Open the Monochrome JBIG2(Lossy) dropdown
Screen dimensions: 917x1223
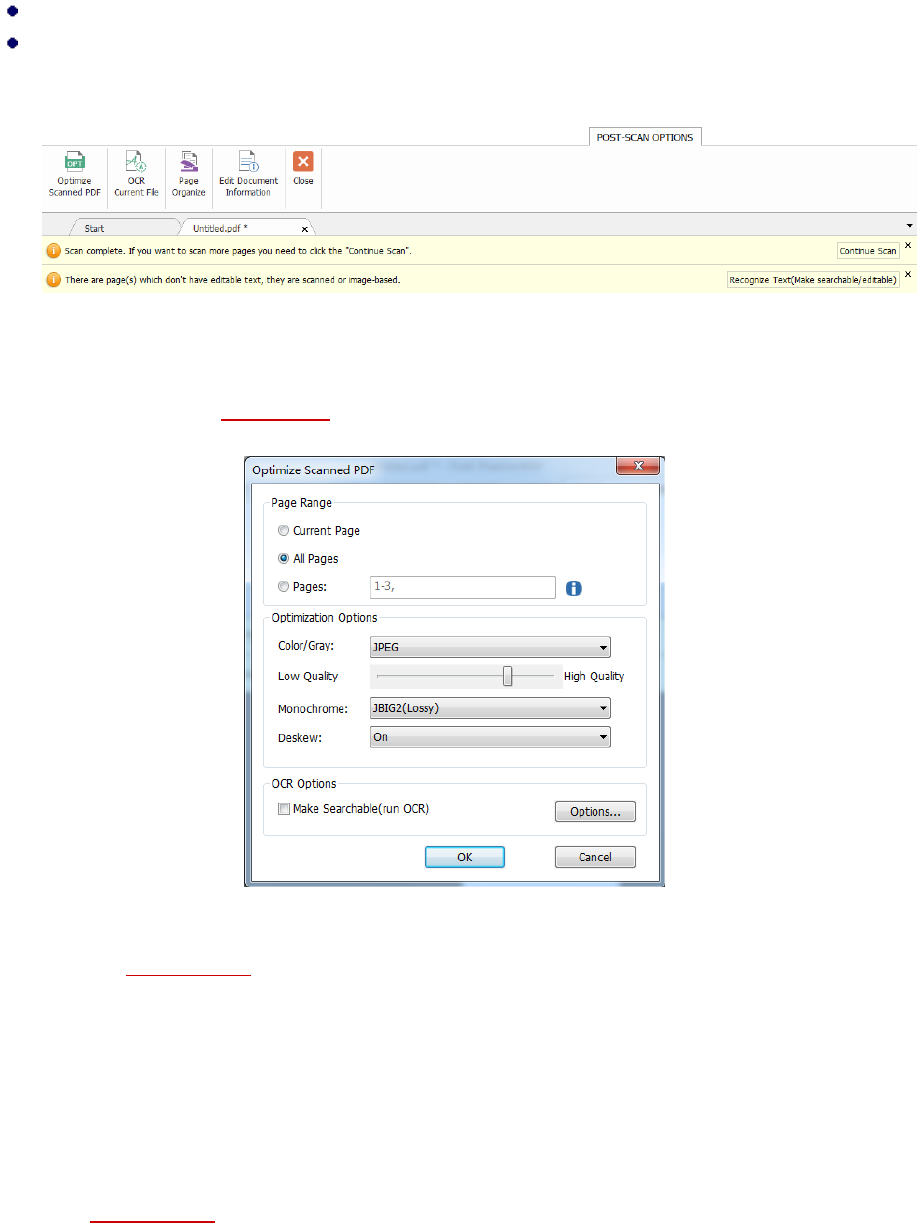[490, 708]
